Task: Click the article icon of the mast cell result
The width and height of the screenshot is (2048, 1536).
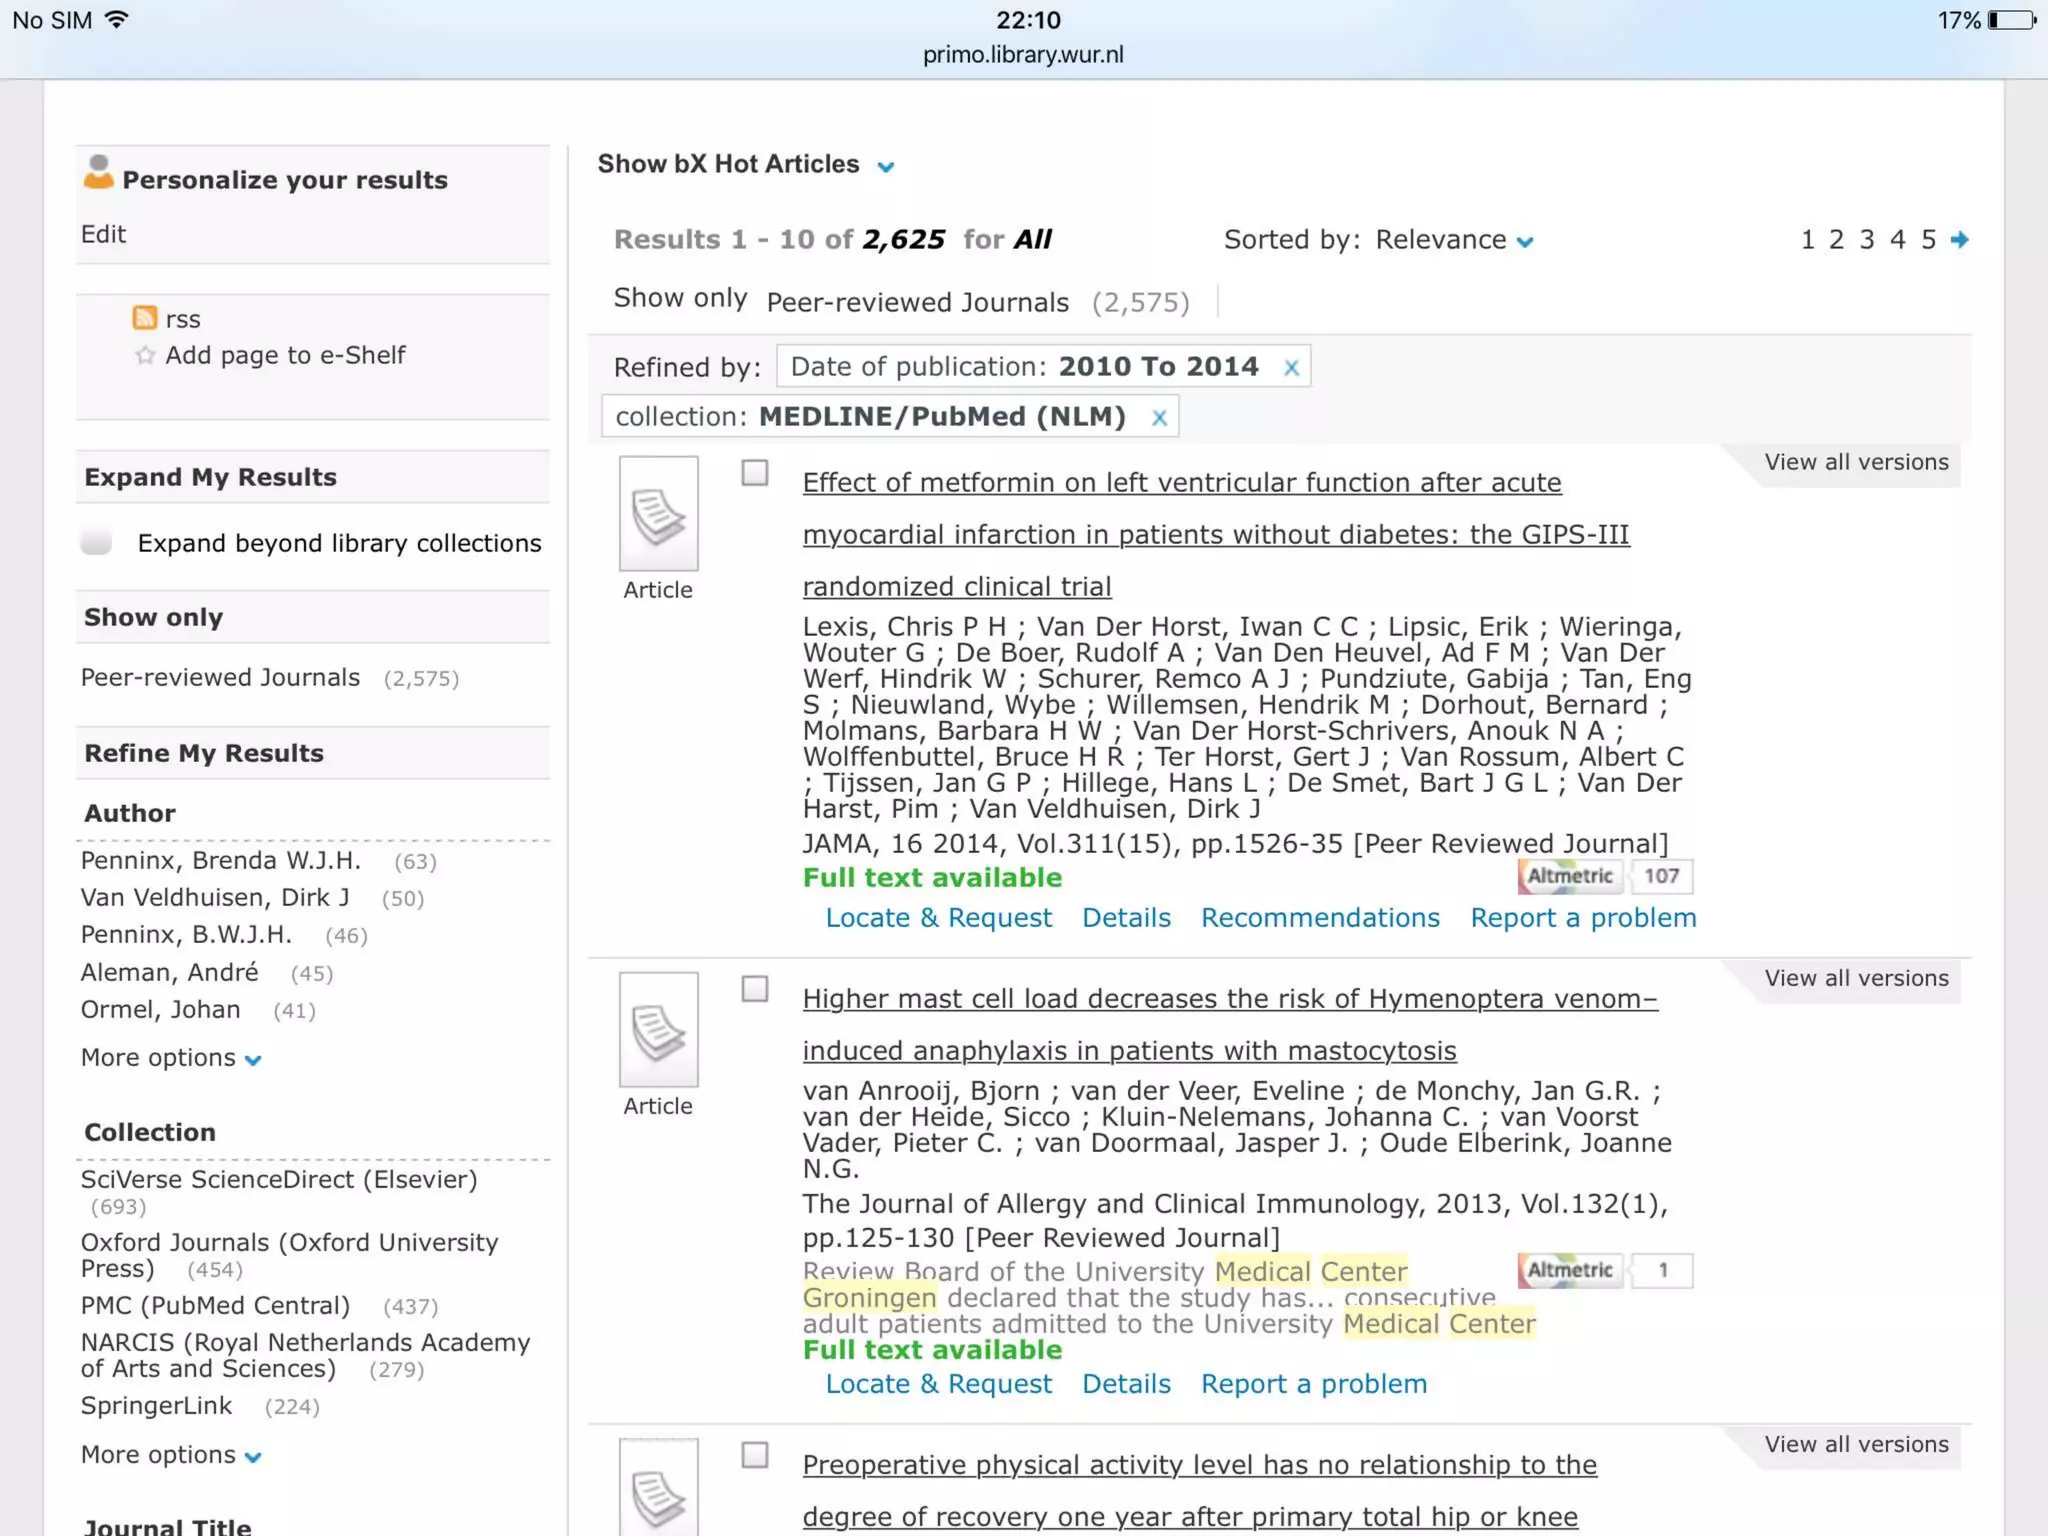Action: 658,1030
